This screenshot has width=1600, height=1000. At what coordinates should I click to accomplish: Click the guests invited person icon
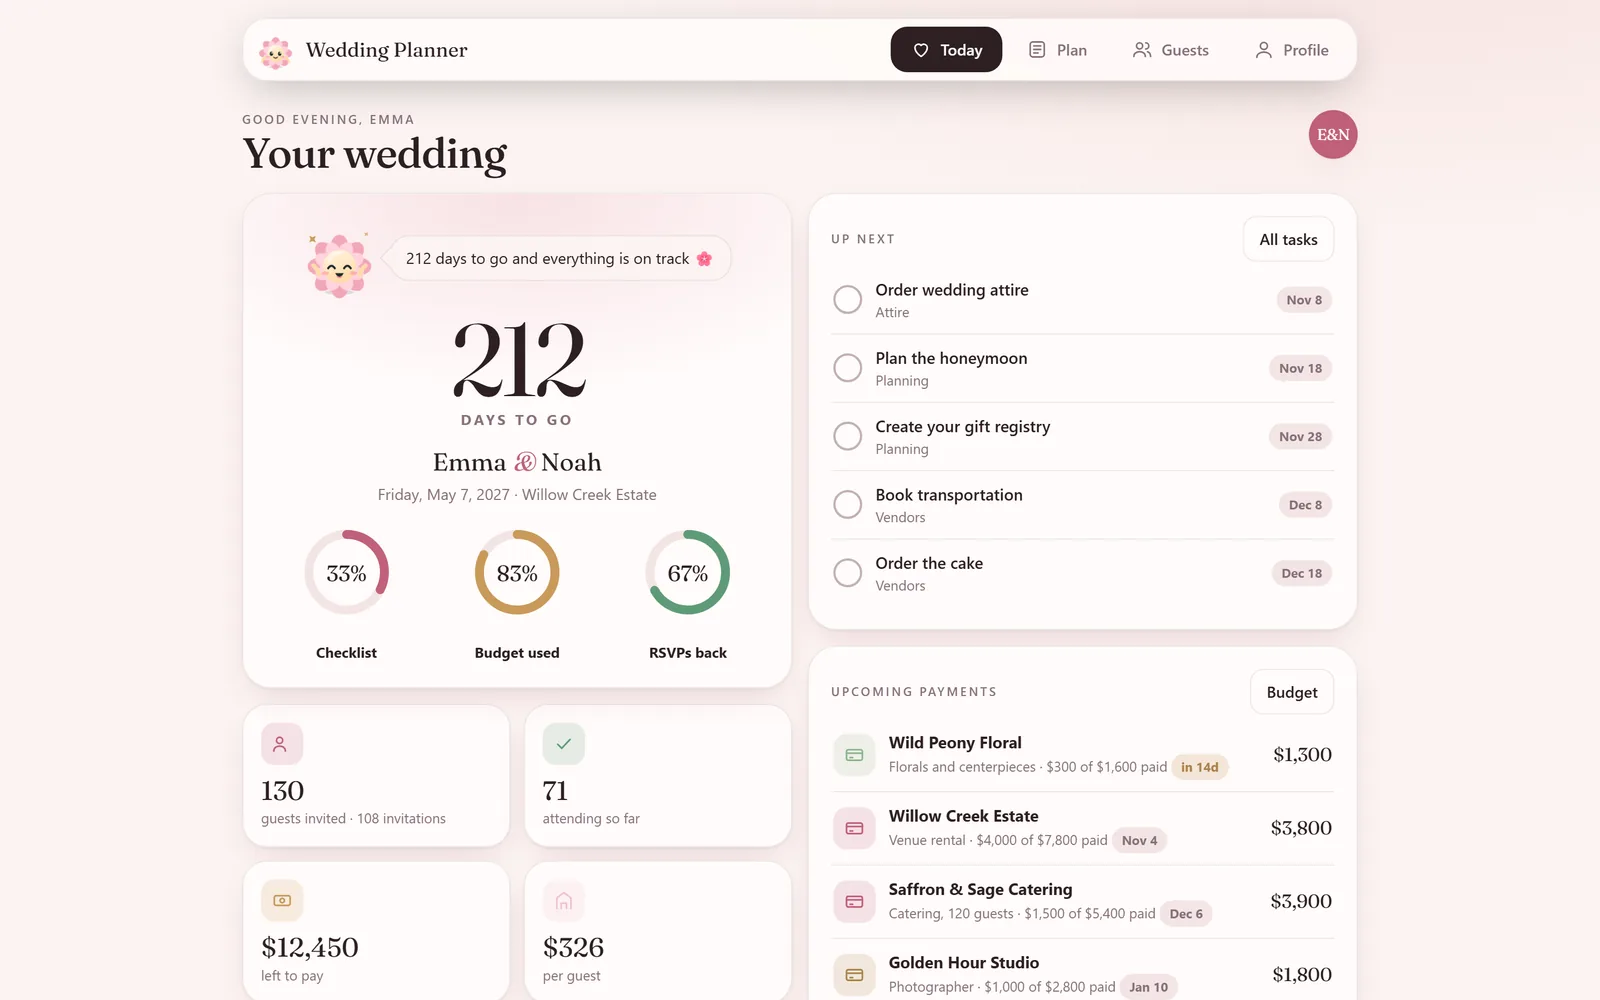(x=281, y=744)
